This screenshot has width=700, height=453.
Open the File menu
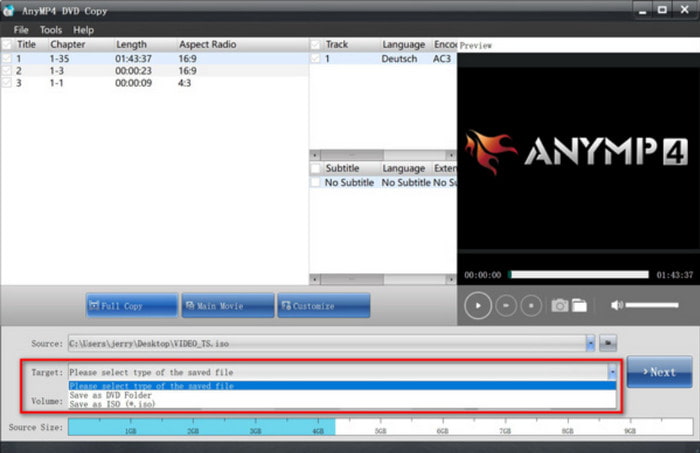[x=21, y=30]
